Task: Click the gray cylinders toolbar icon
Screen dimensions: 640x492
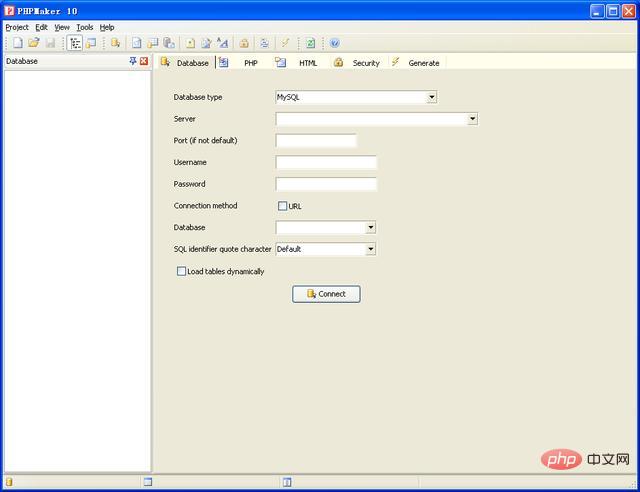Action: pos(169,43)
